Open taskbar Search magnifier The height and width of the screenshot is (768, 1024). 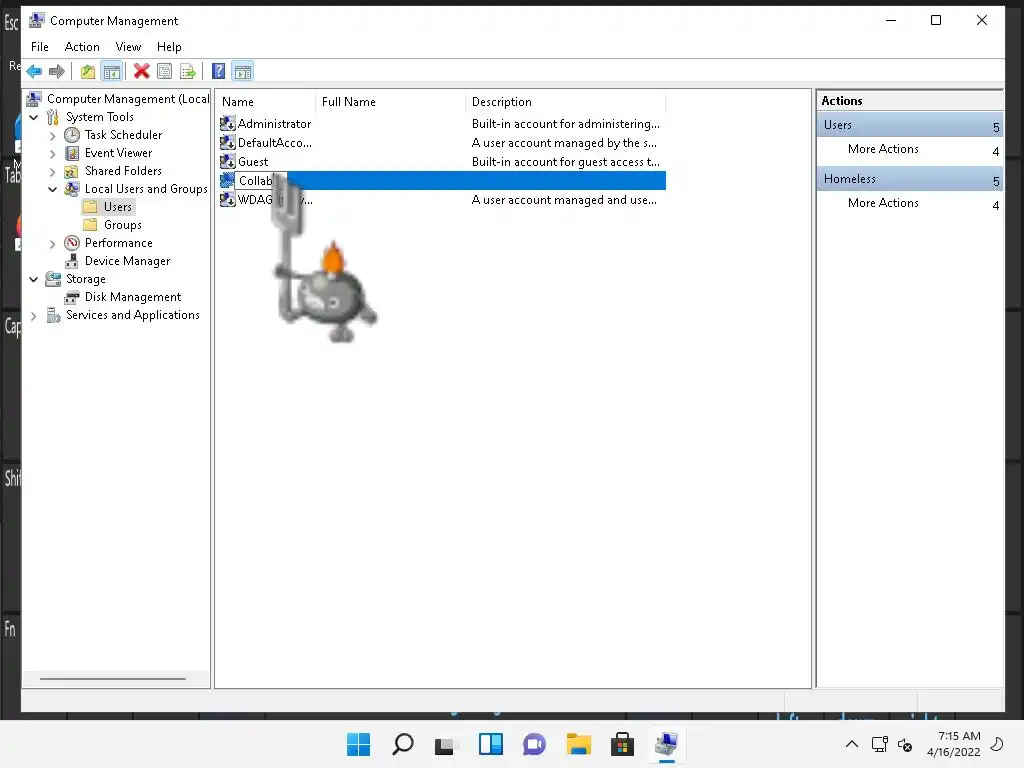coord(402,744)
